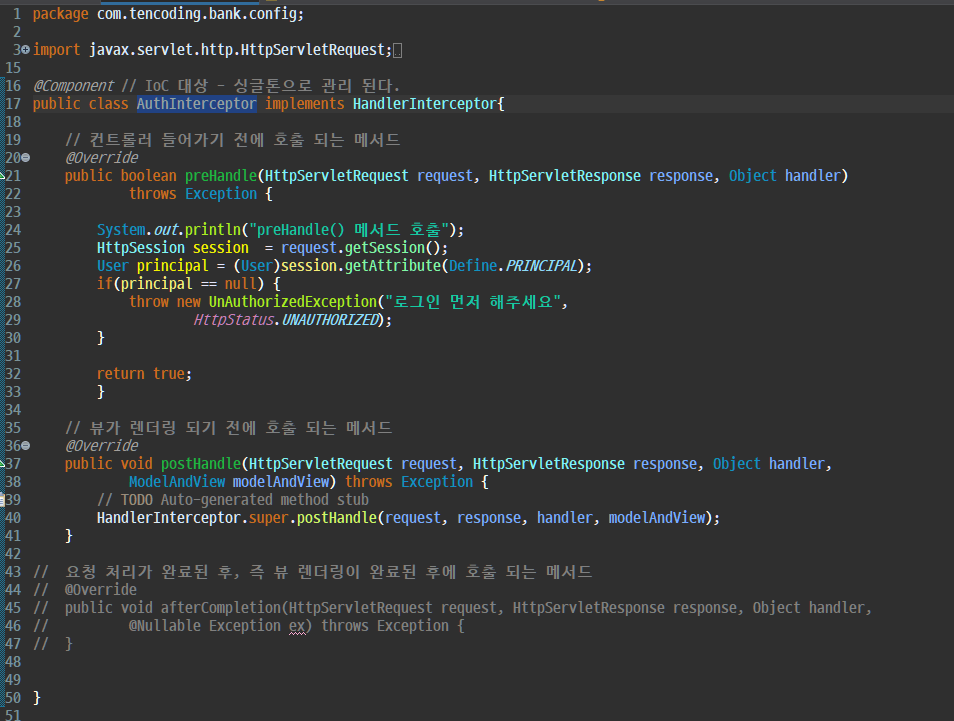Click the Define class reference
The image size is (954, 721).
point(473,266)
